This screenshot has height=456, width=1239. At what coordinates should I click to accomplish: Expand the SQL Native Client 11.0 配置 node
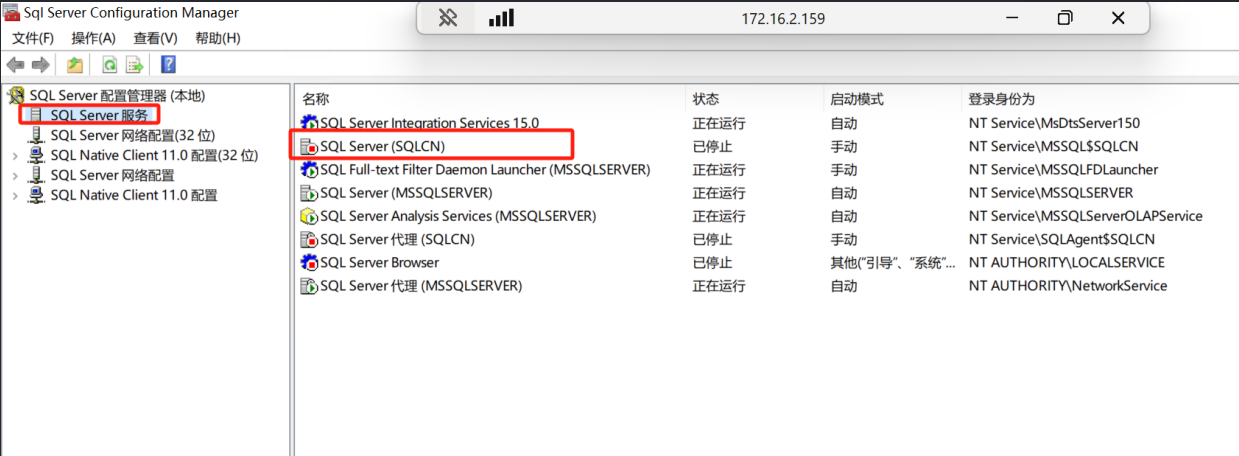[x=15, y=196]
